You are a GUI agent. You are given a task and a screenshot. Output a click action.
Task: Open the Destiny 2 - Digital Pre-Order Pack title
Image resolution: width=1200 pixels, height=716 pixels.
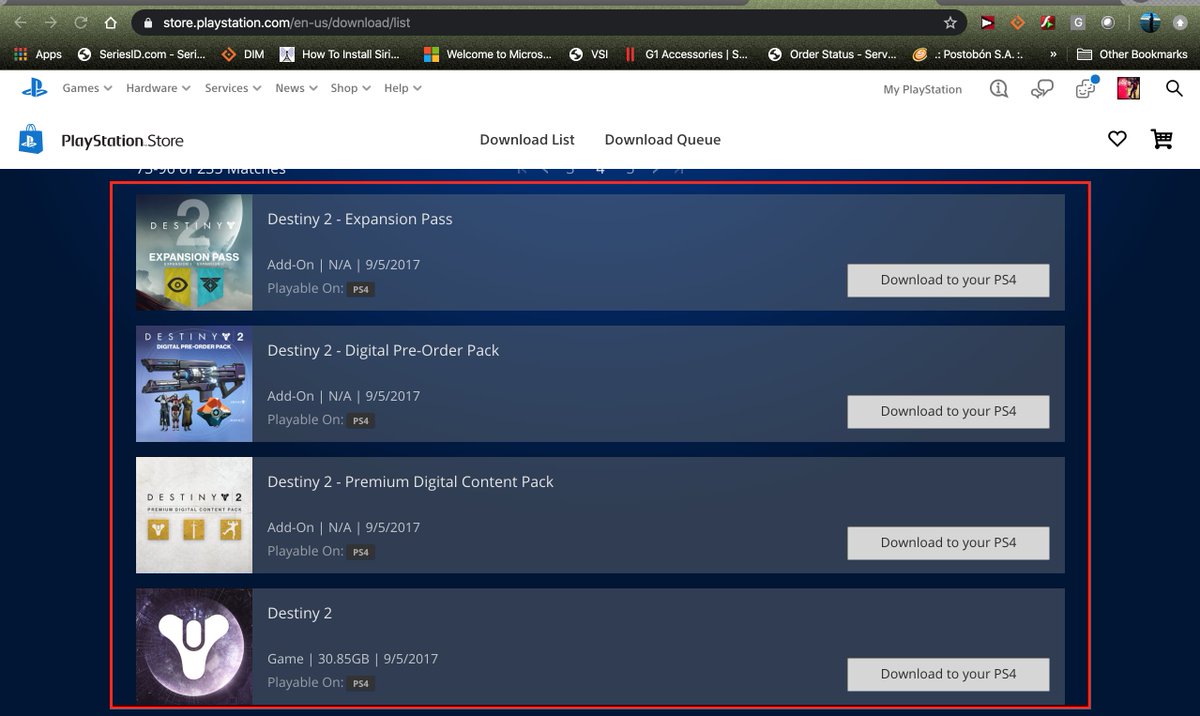(383, 350)
